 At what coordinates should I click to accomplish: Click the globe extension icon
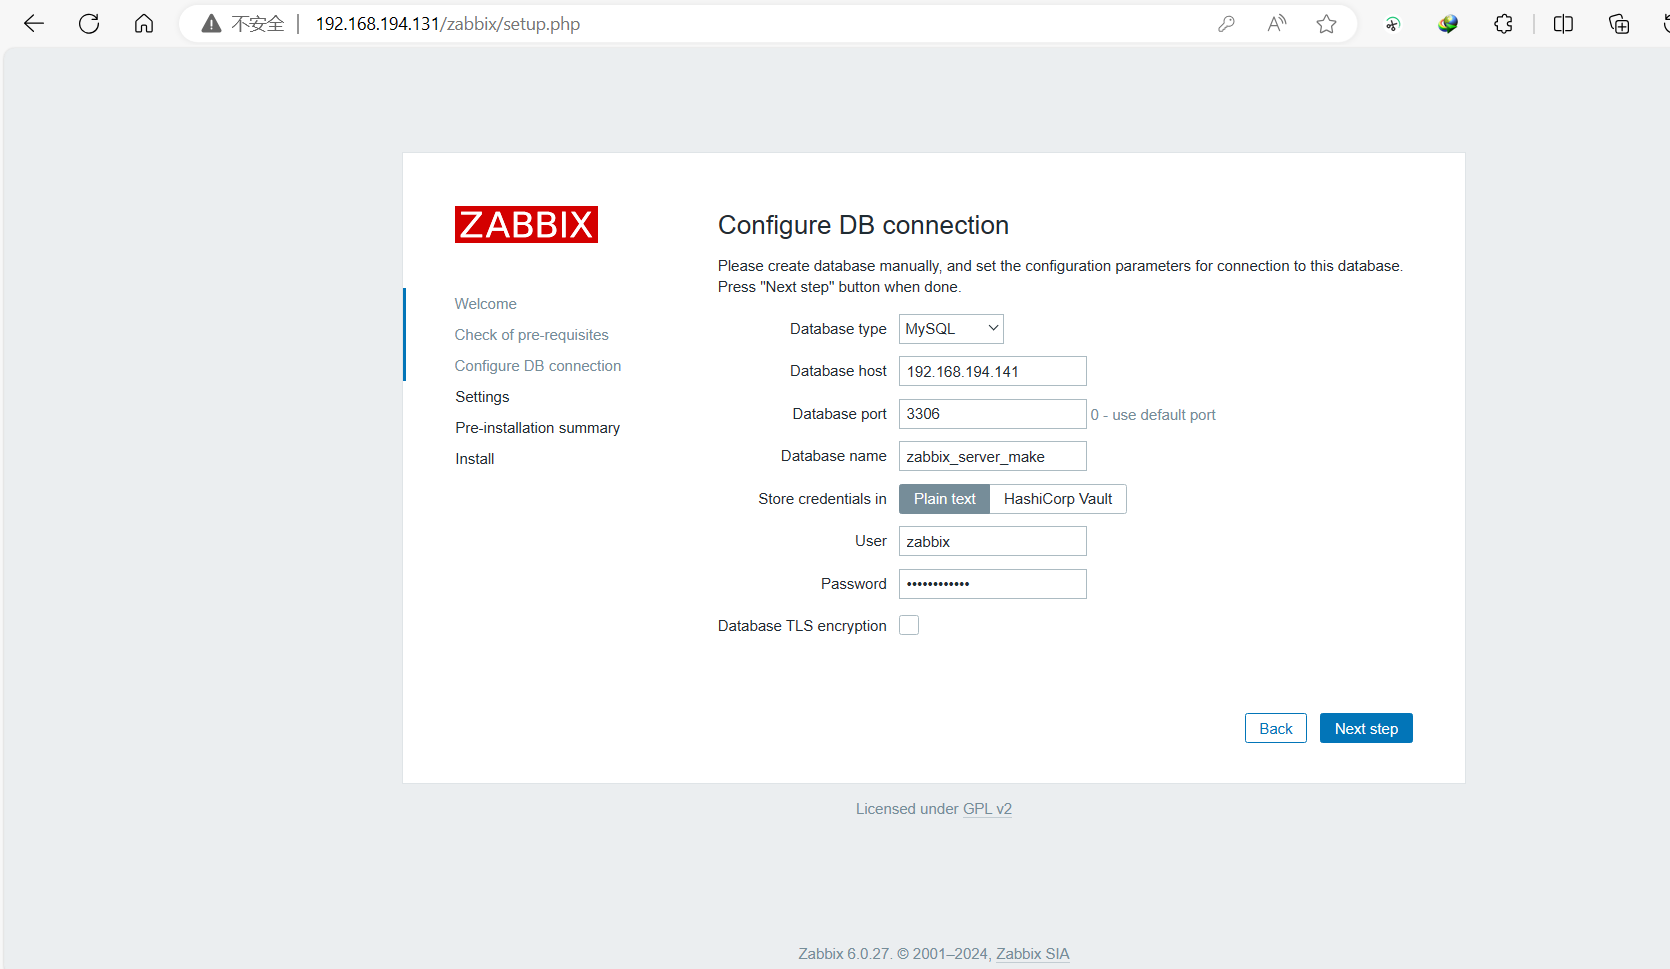point(1448,24)
